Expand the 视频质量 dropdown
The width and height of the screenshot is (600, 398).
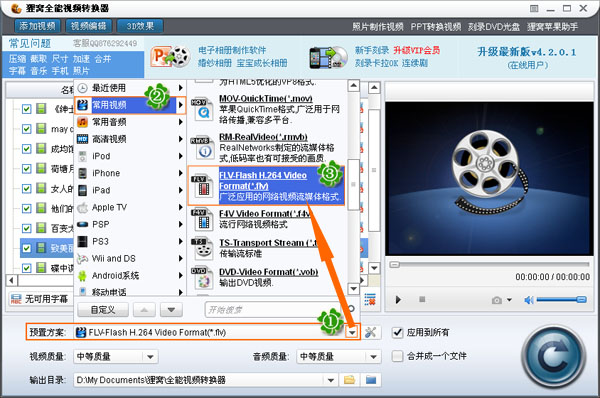pyautogui.click(x=150, y=357)
